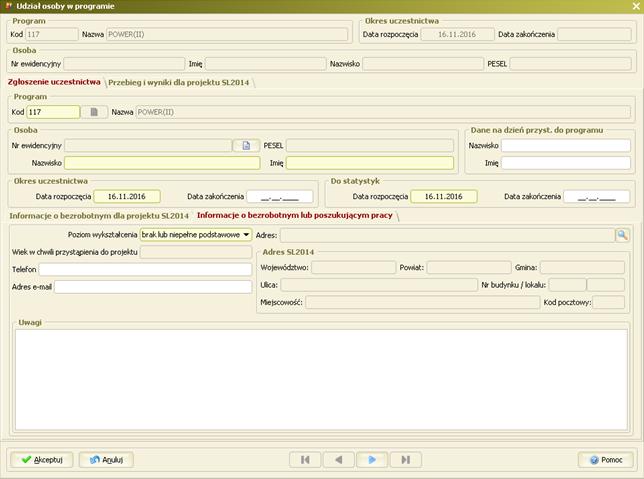Click inside the Uwagi text area
Viewport: 644px width, 479px height.
tap(321, 380)
